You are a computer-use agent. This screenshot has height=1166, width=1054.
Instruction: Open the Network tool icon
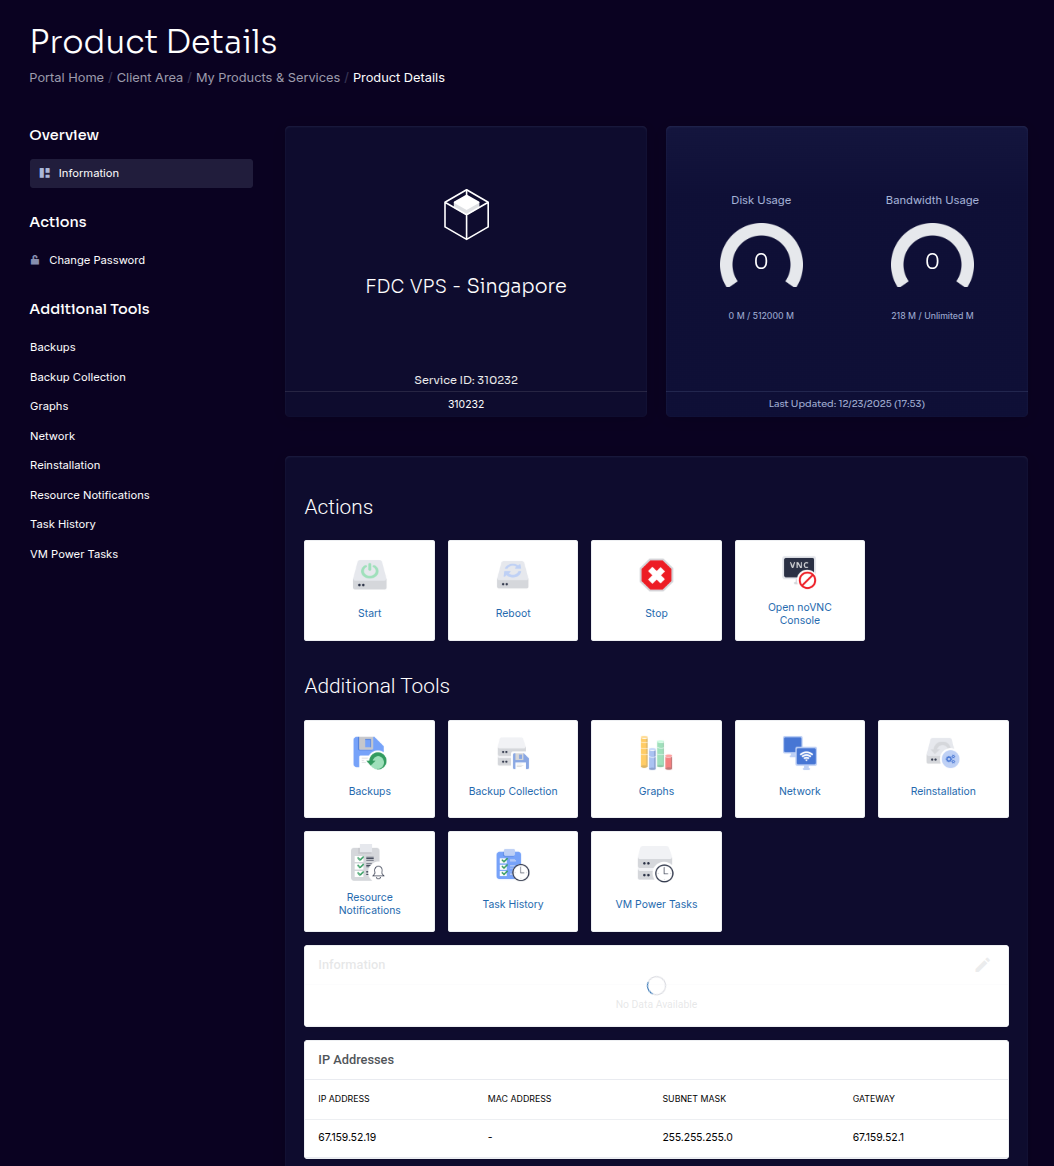[x=799, y=753]
